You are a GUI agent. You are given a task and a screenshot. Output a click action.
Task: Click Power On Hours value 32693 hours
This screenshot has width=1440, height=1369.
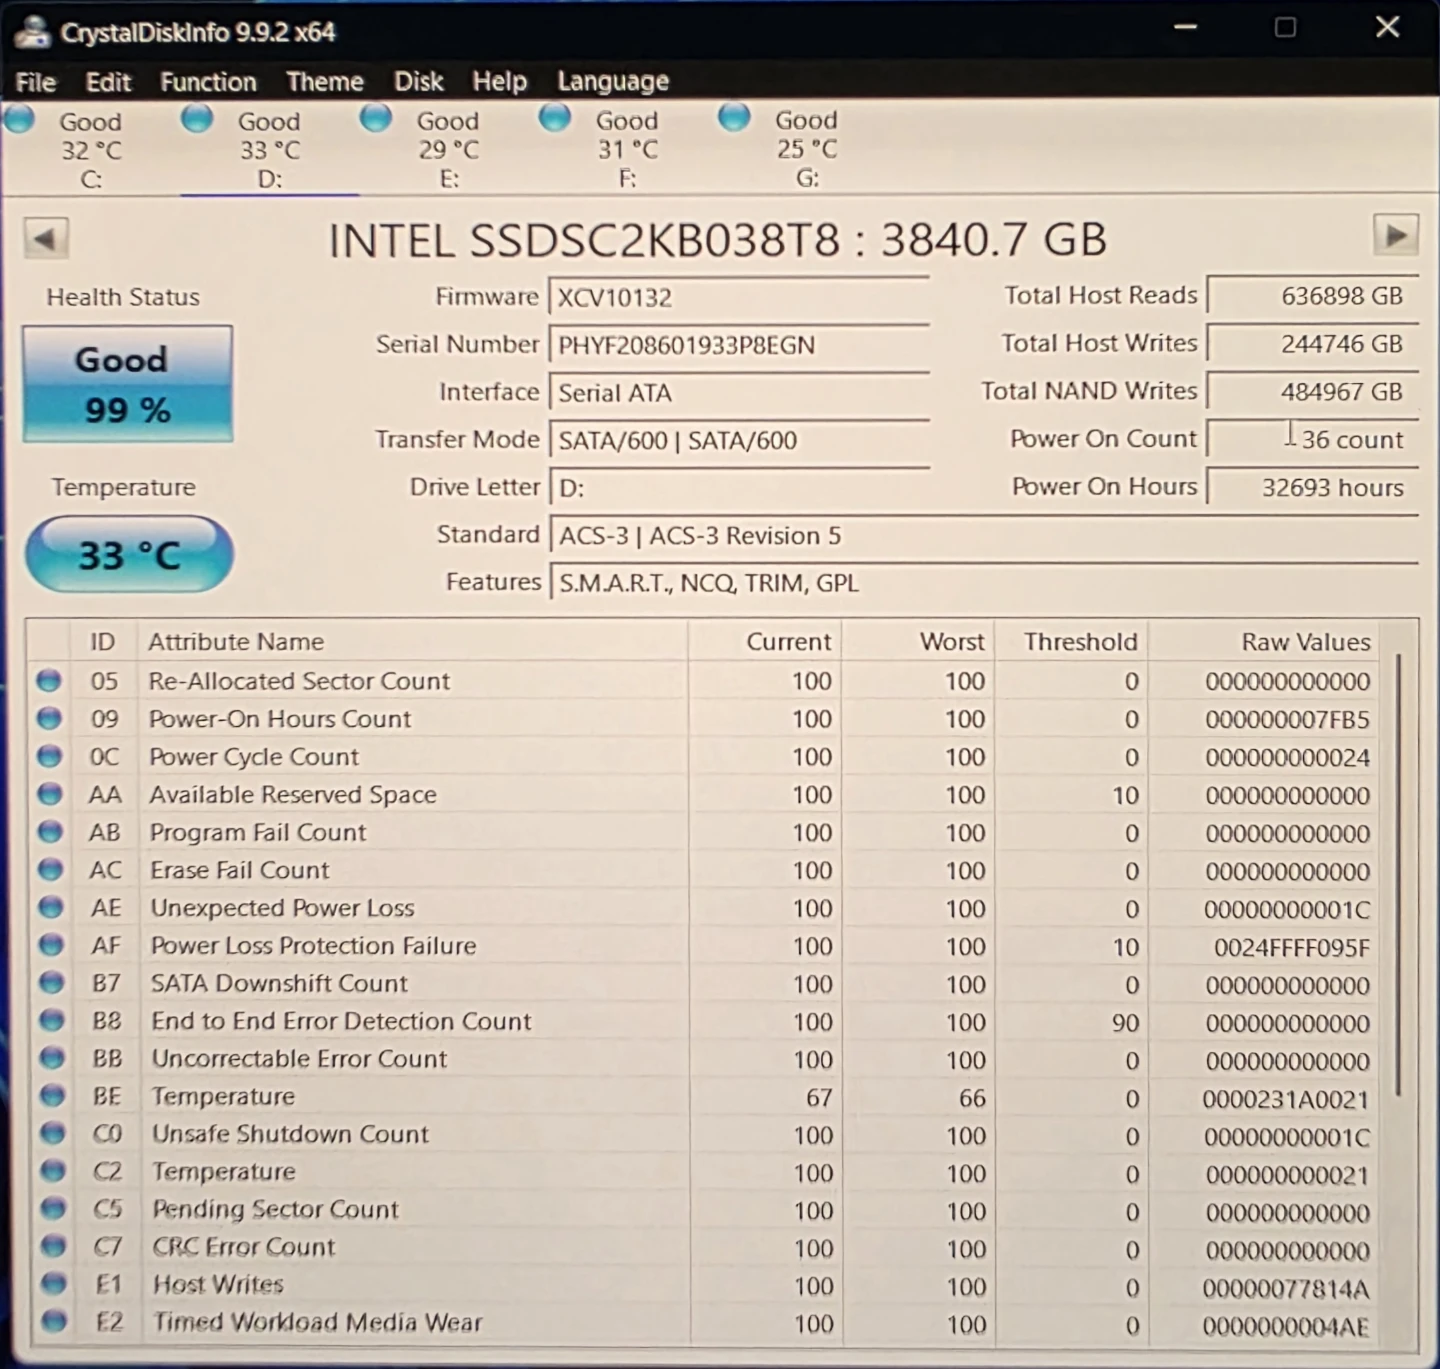[x=1313, y=487]
